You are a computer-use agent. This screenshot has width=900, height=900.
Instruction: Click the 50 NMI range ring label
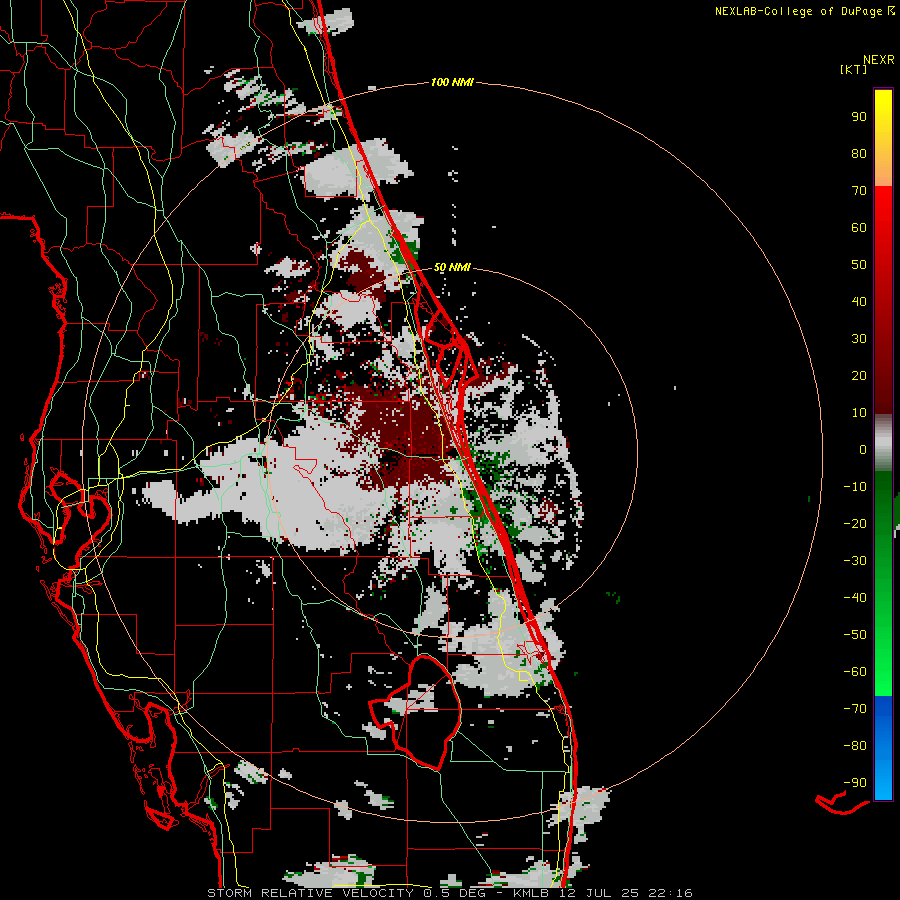click(x=452, y=267)
